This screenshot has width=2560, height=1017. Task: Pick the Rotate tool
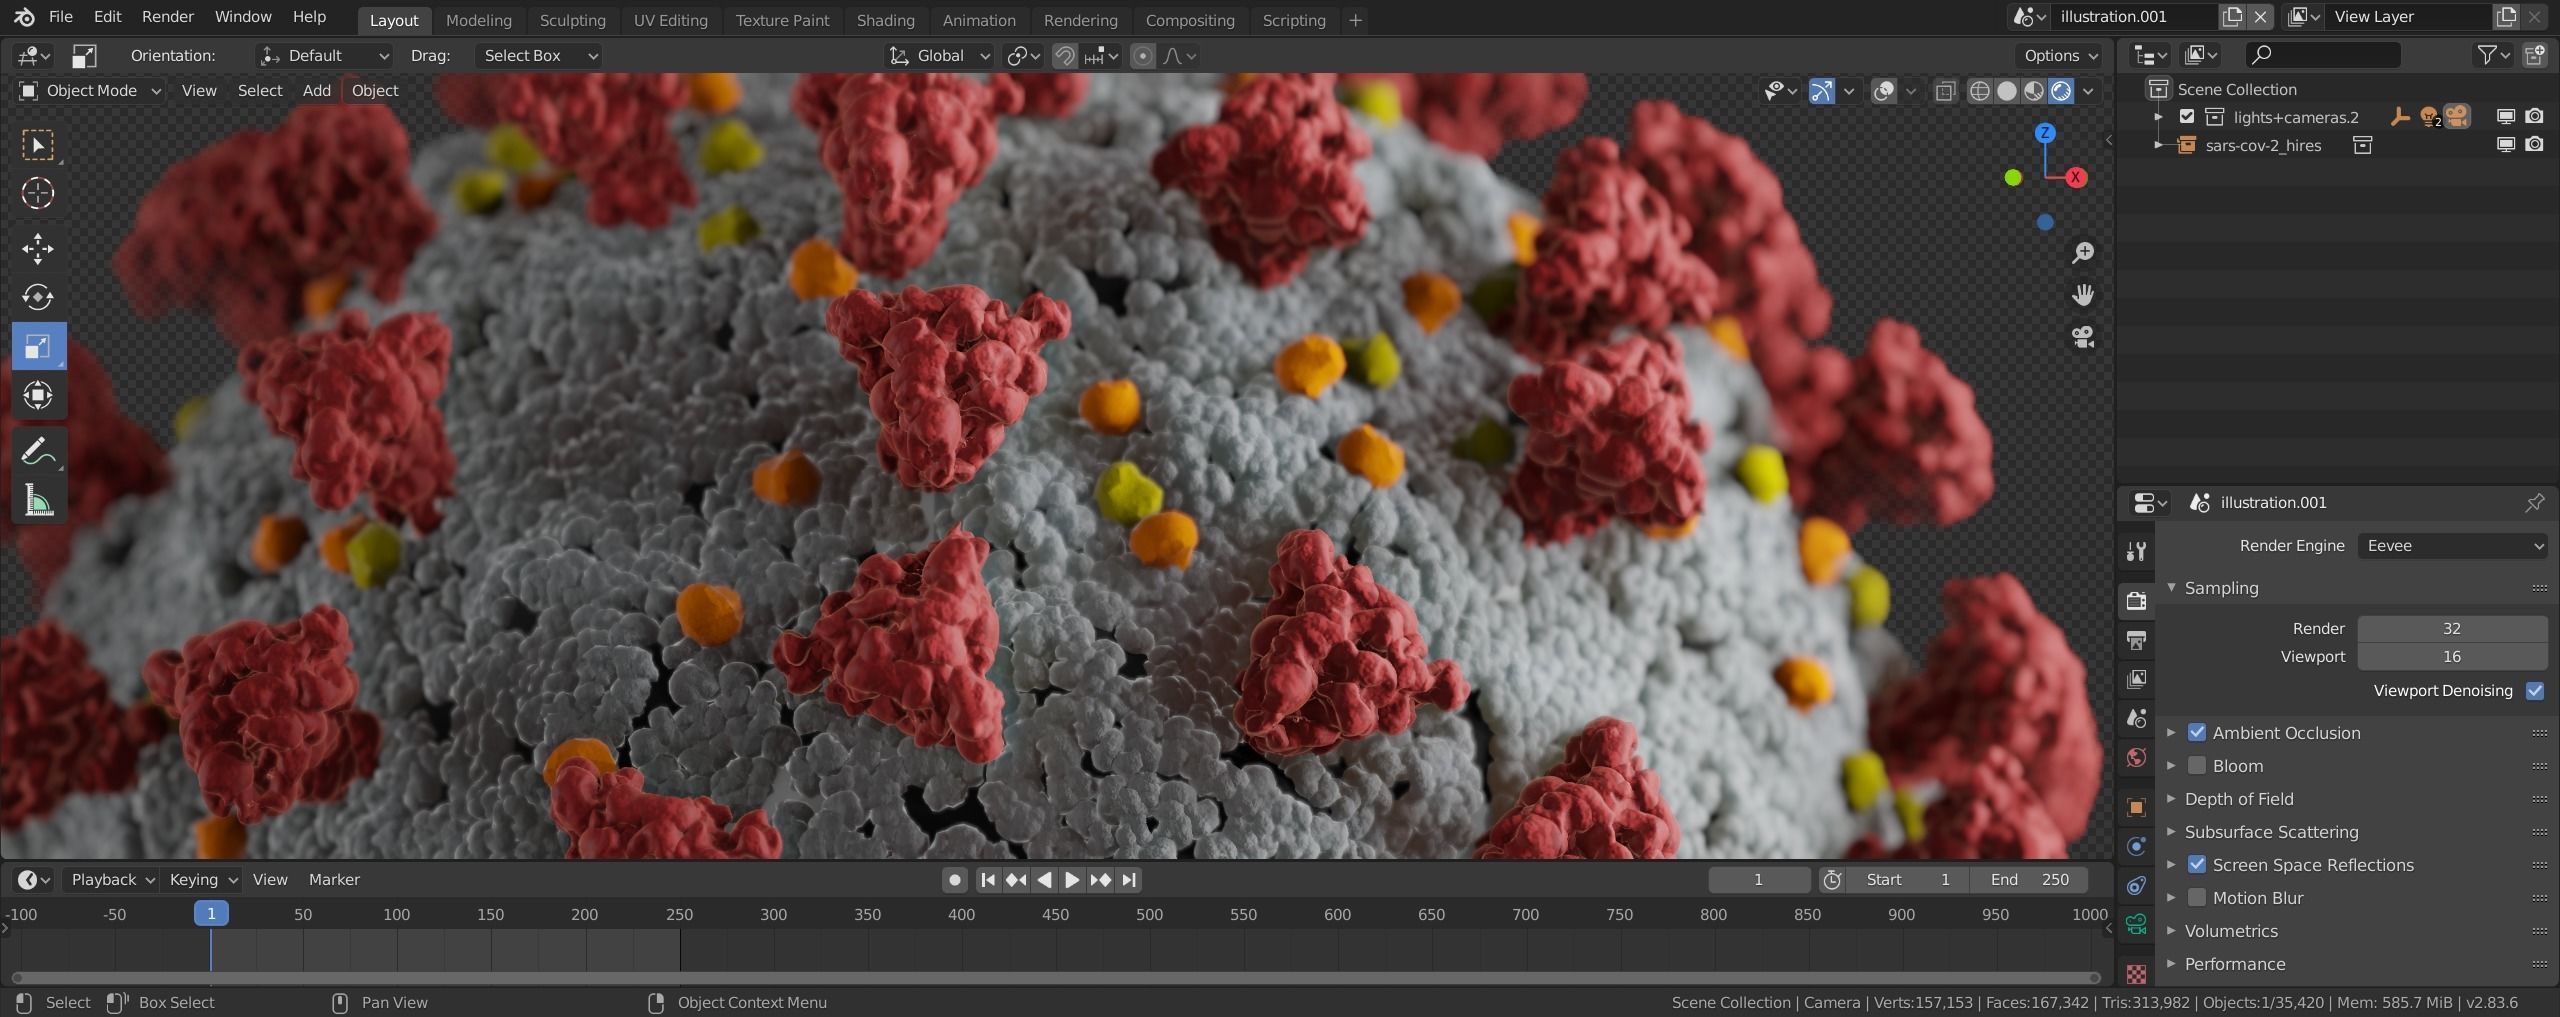click(38, 297)
